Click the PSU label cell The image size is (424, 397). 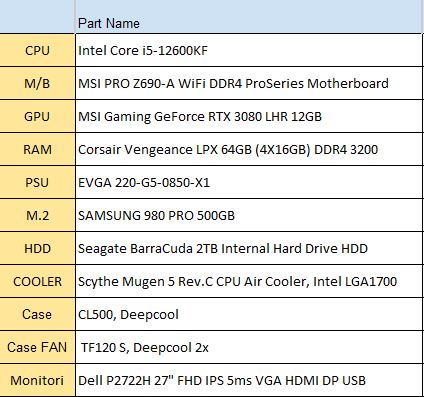click(x=37, y=182)
